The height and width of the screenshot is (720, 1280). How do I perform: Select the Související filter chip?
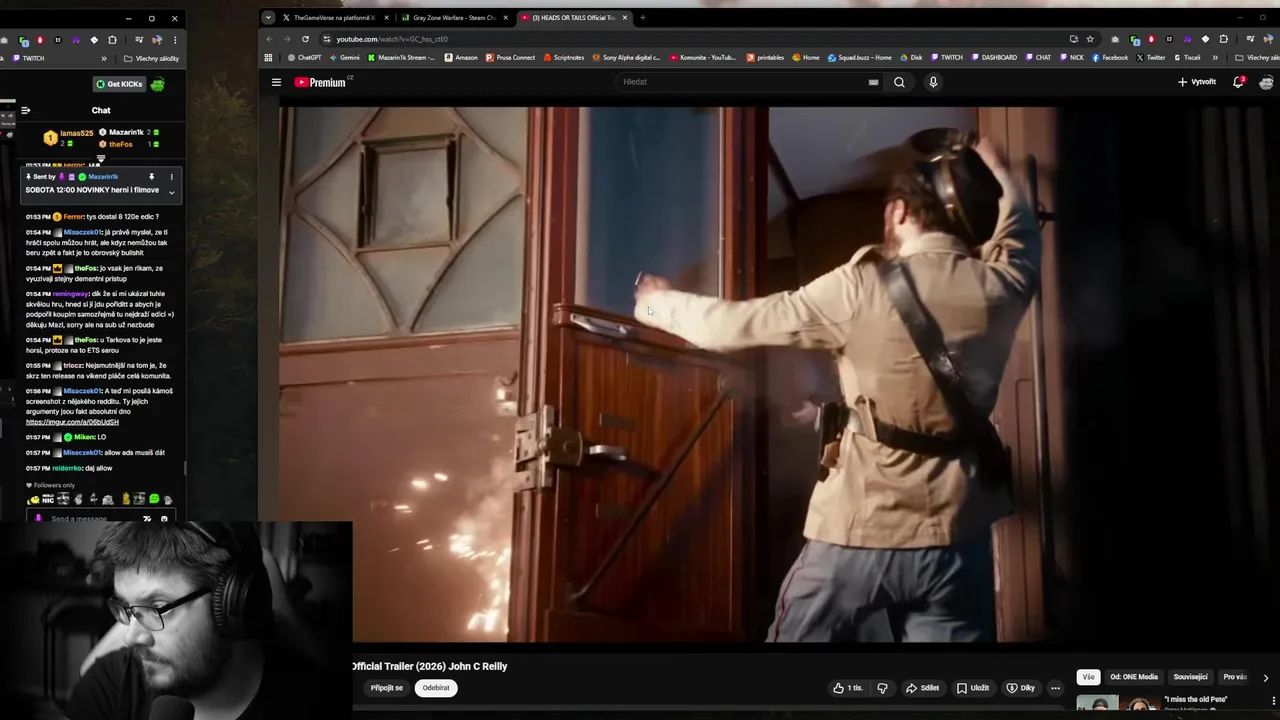coord(1190,677)
